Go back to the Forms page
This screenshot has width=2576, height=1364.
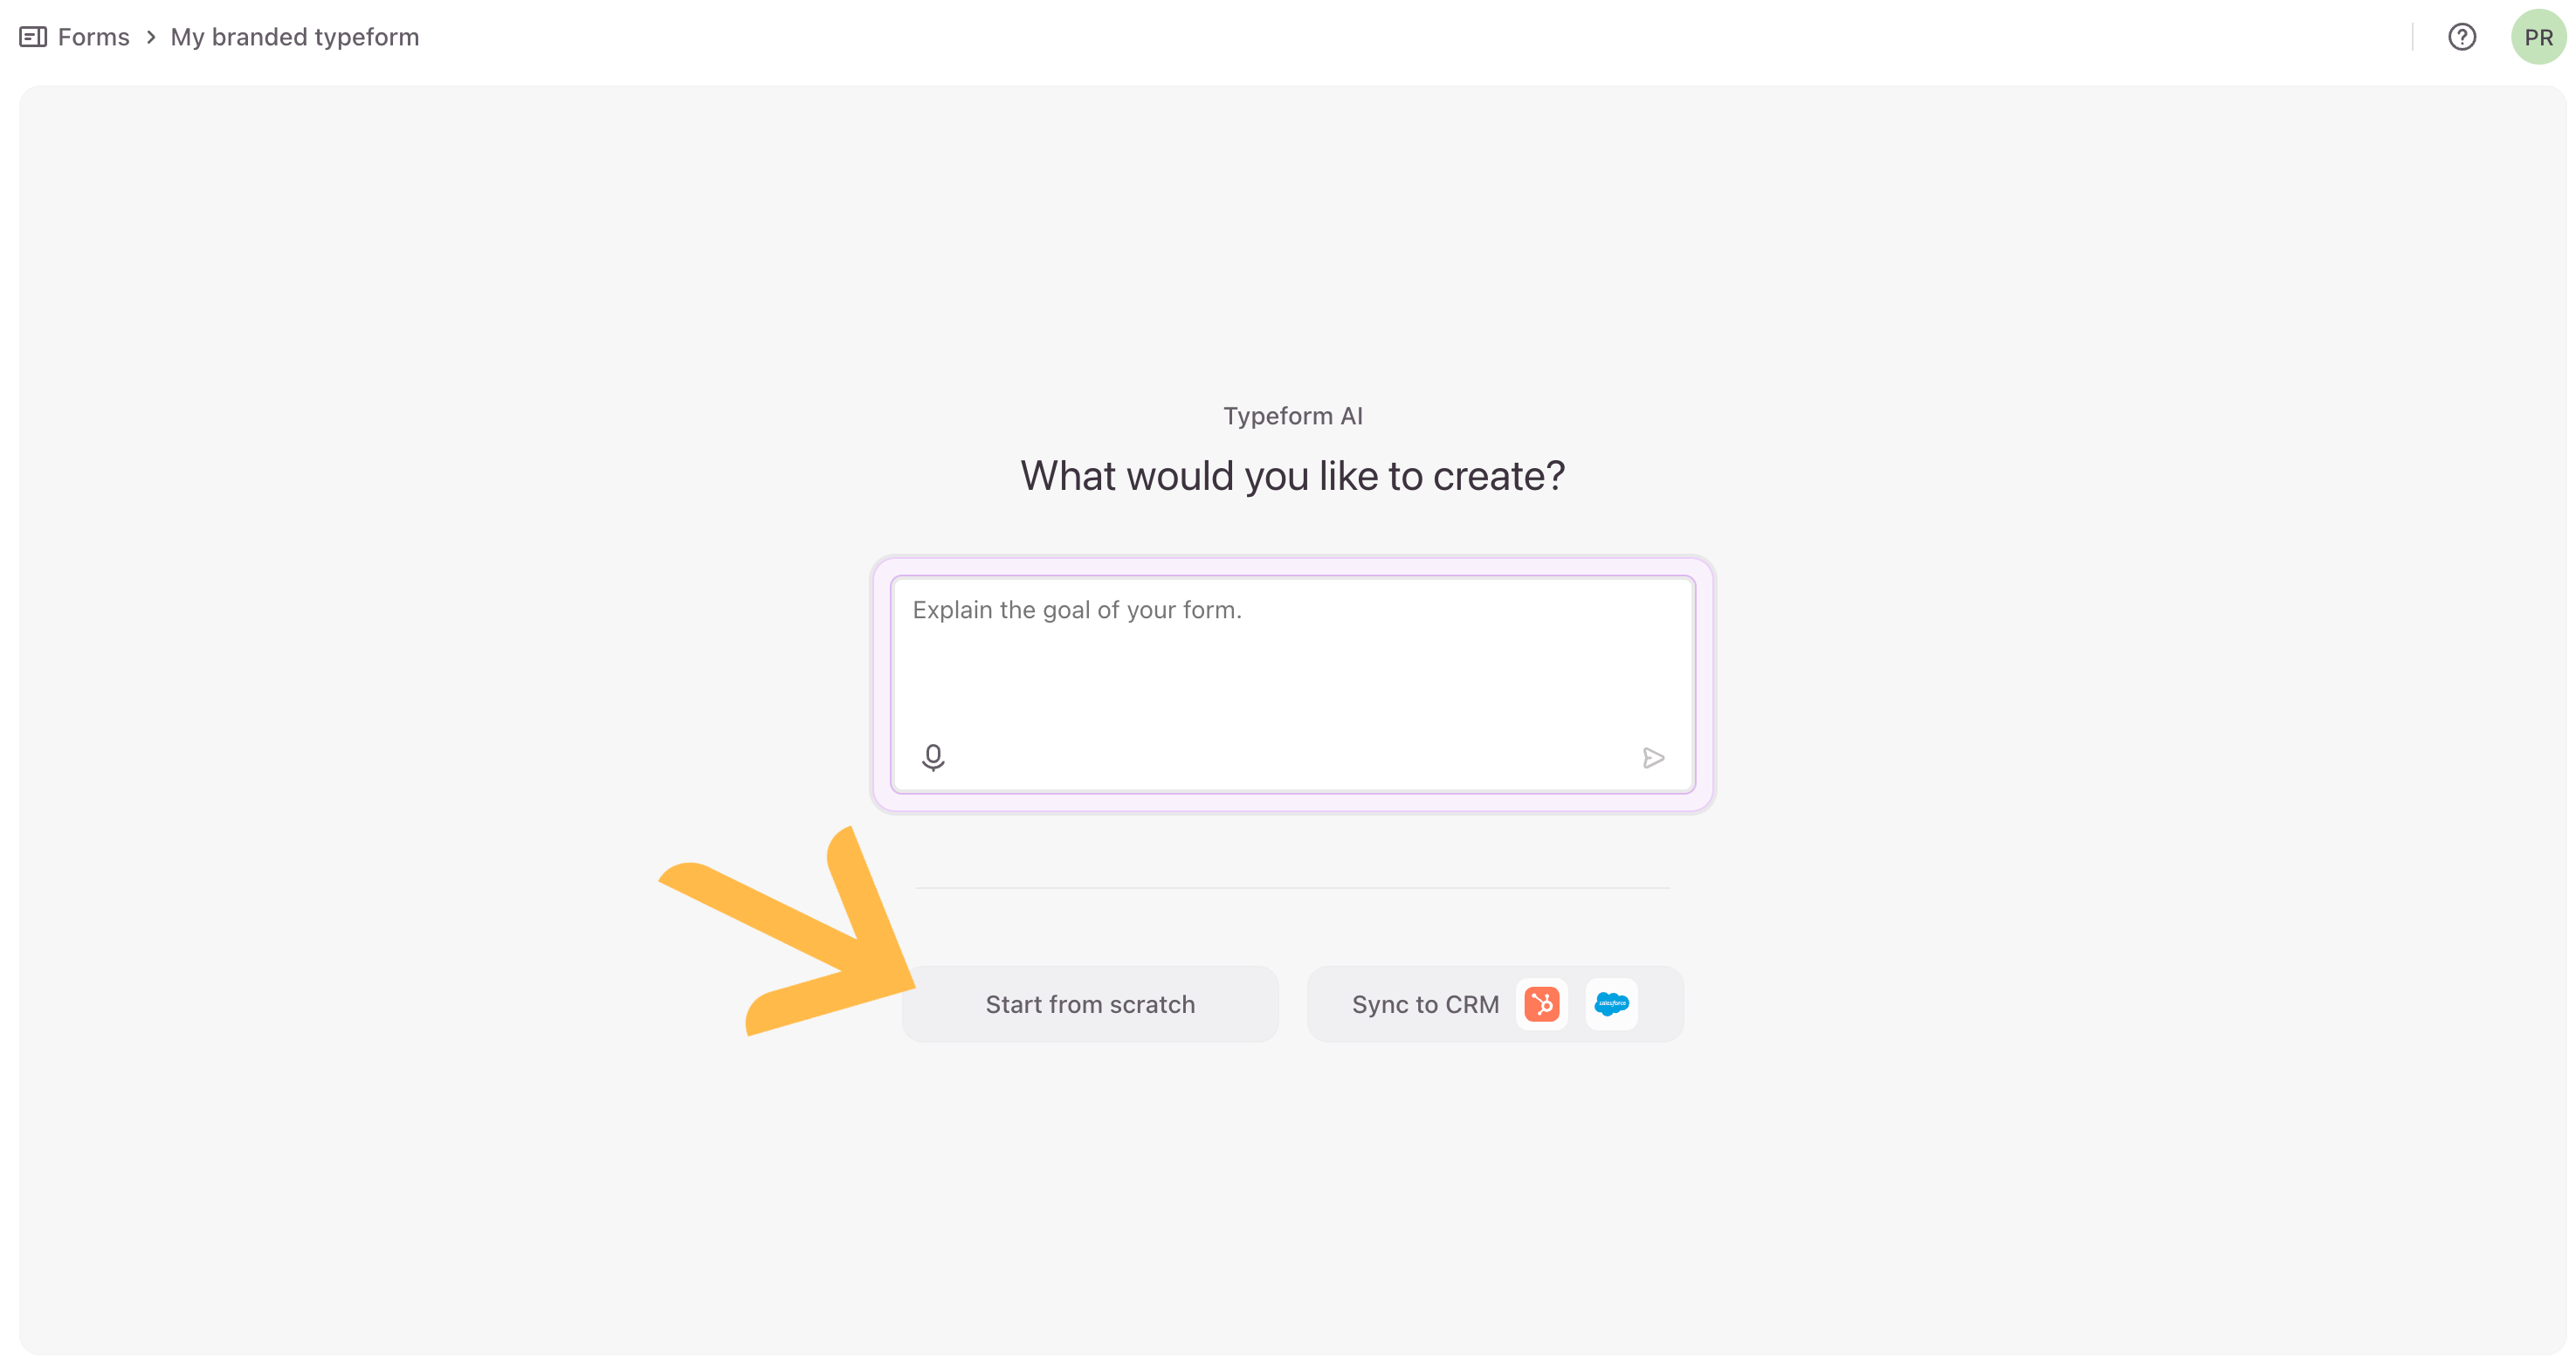click(x=93, y=37)
